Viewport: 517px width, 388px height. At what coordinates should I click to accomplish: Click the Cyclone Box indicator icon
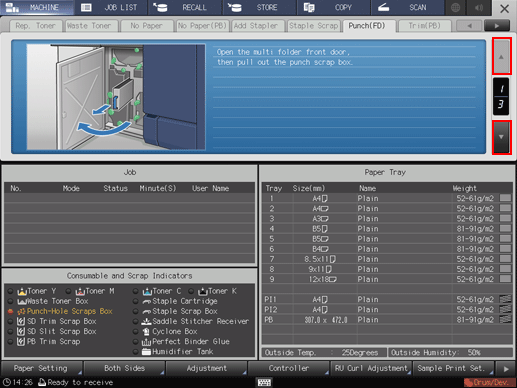tap(146, 332)
